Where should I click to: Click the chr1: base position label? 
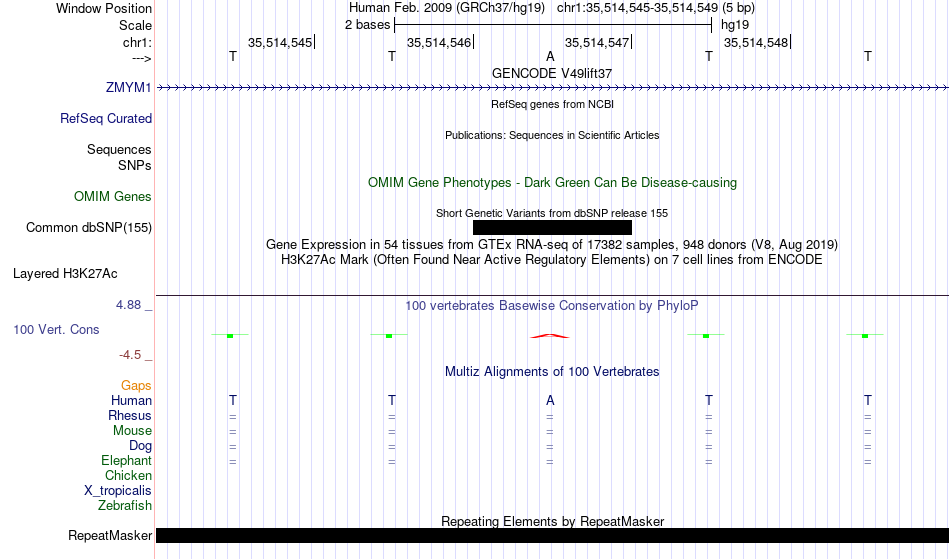pos(138,42)
